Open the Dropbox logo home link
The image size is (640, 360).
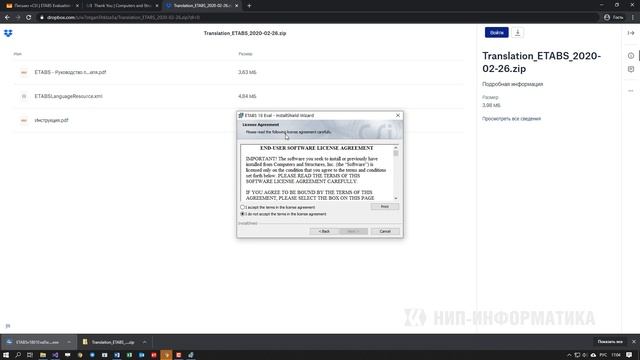(8, 33)
